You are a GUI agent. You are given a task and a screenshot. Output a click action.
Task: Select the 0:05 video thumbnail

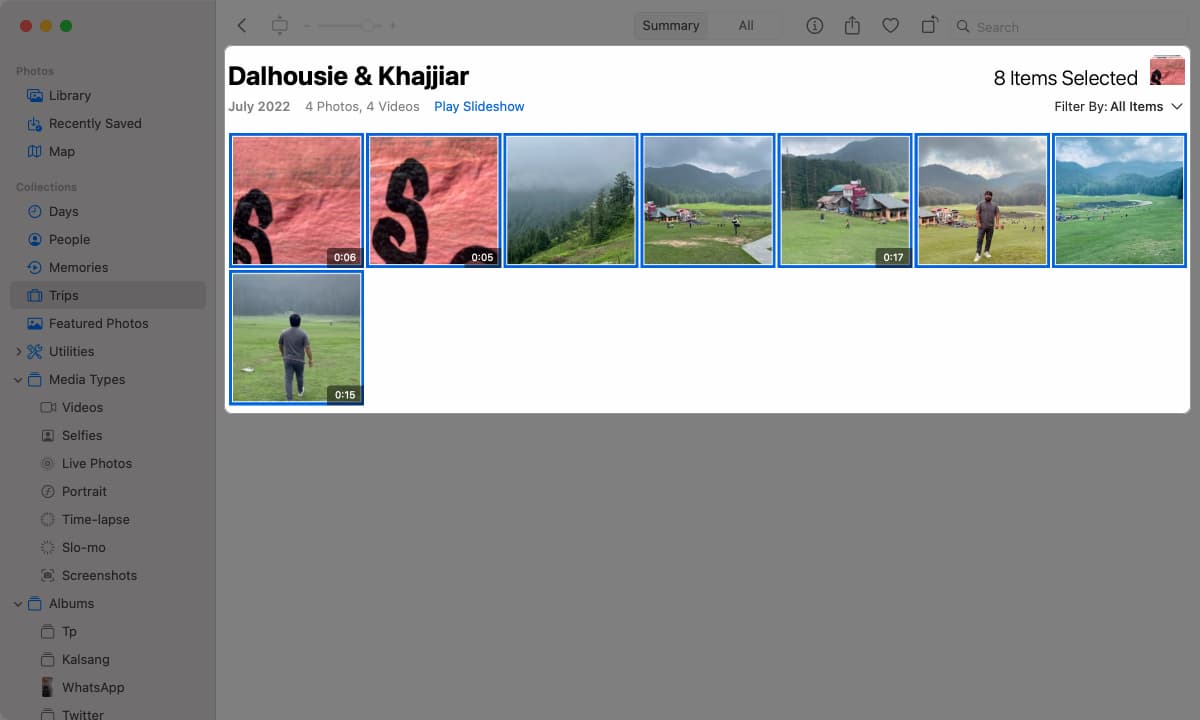(x=434, y=200)
